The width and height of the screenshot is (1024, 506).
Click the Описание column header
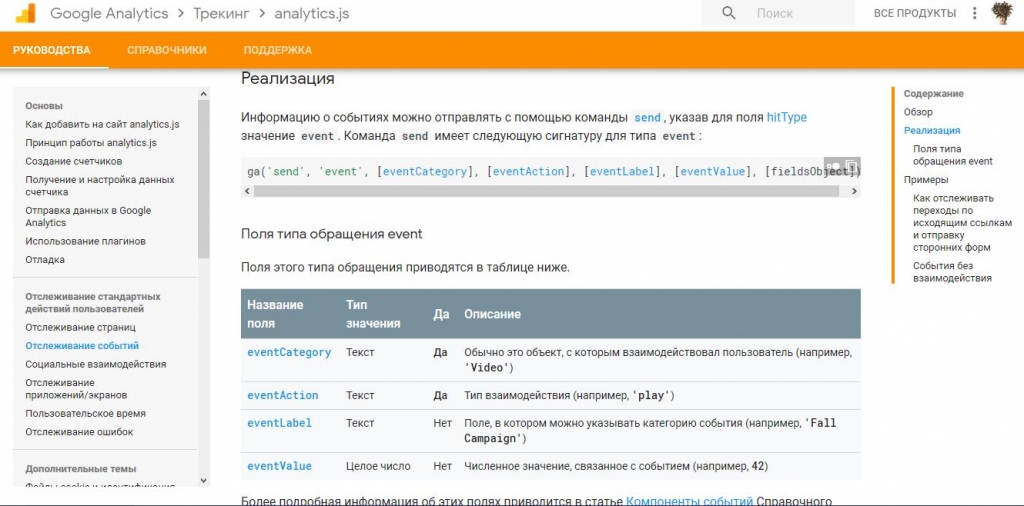[492, 314]
